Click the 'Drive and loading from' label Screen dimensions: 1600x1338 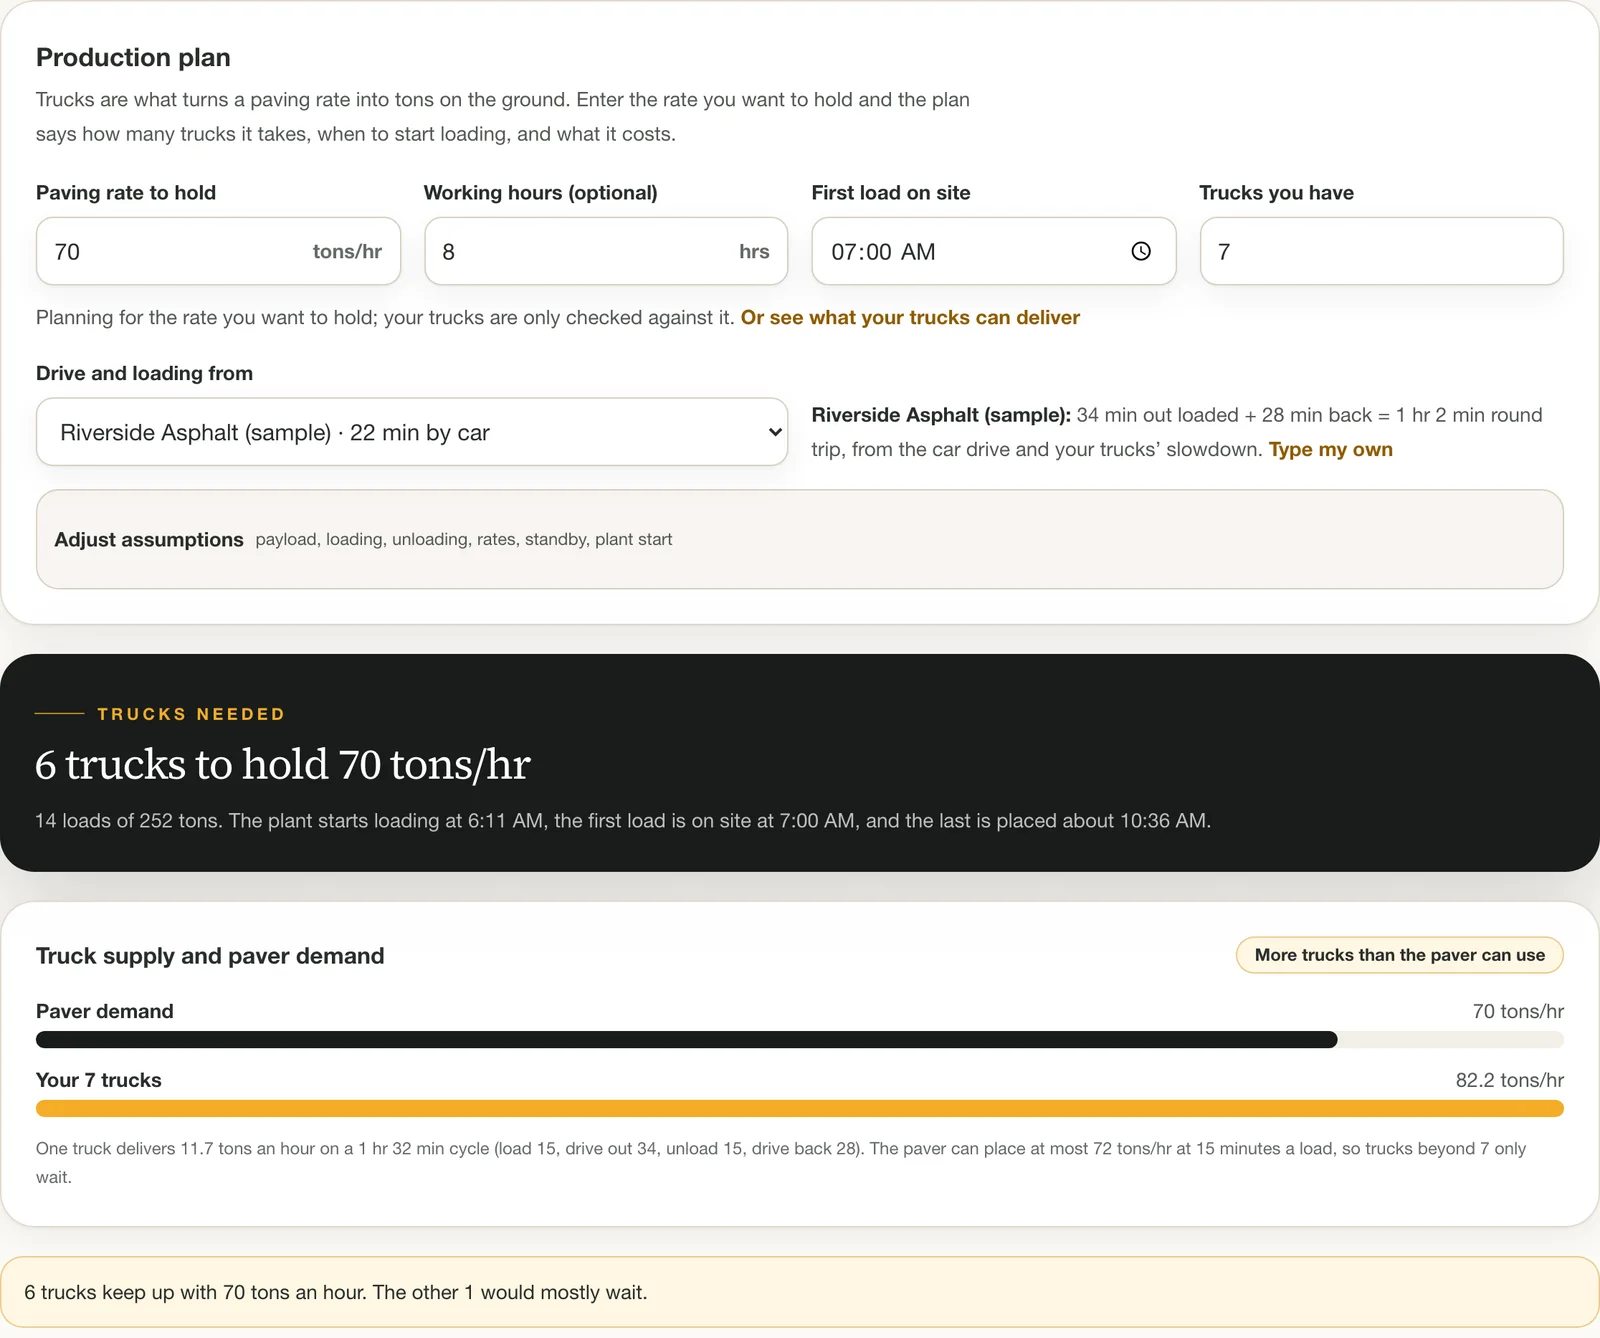pos(144,373)
